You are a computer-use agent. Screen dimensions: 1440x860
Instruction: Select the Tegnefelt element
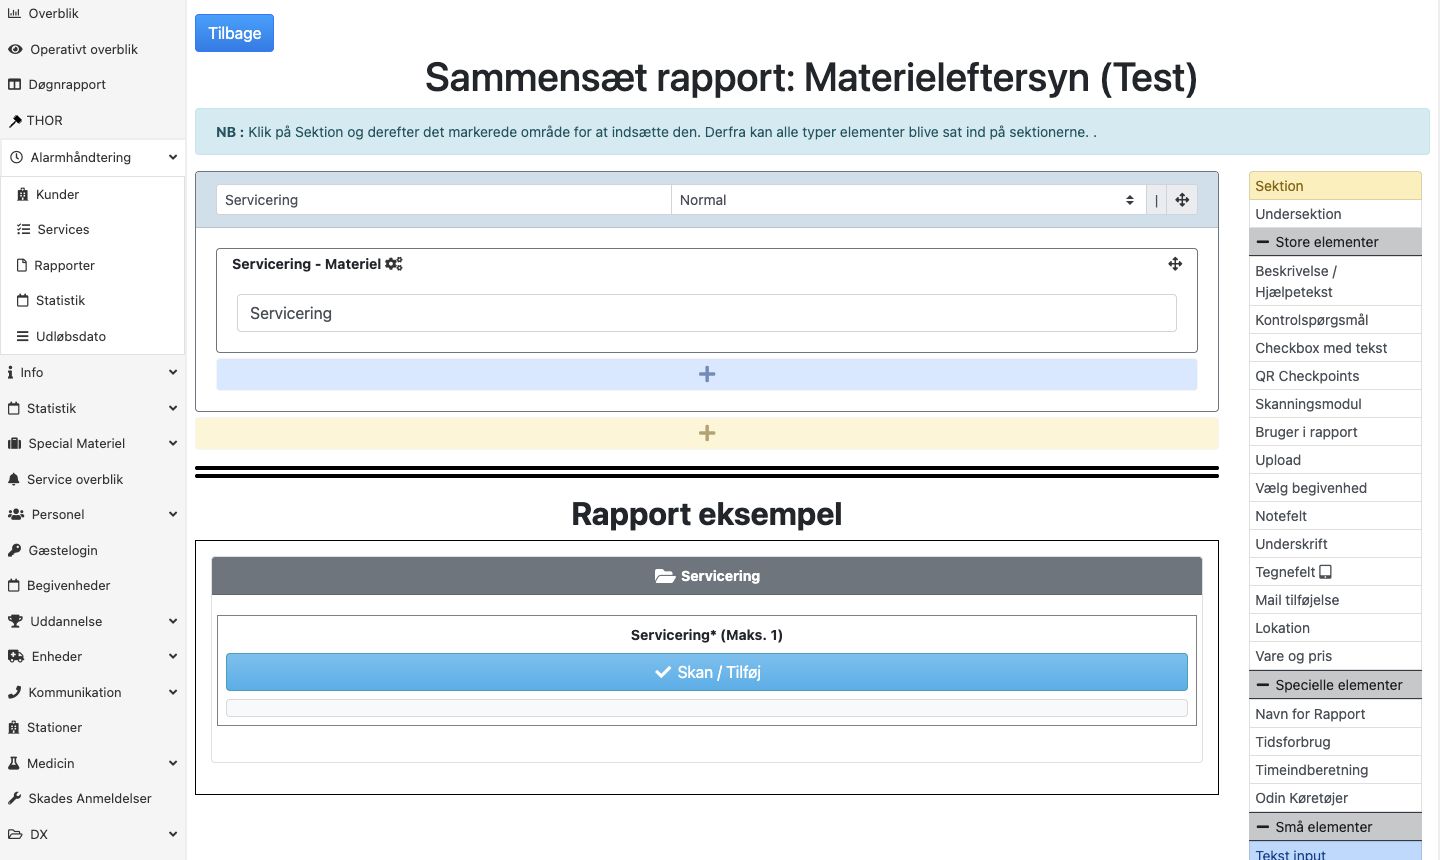(1335, 572)
